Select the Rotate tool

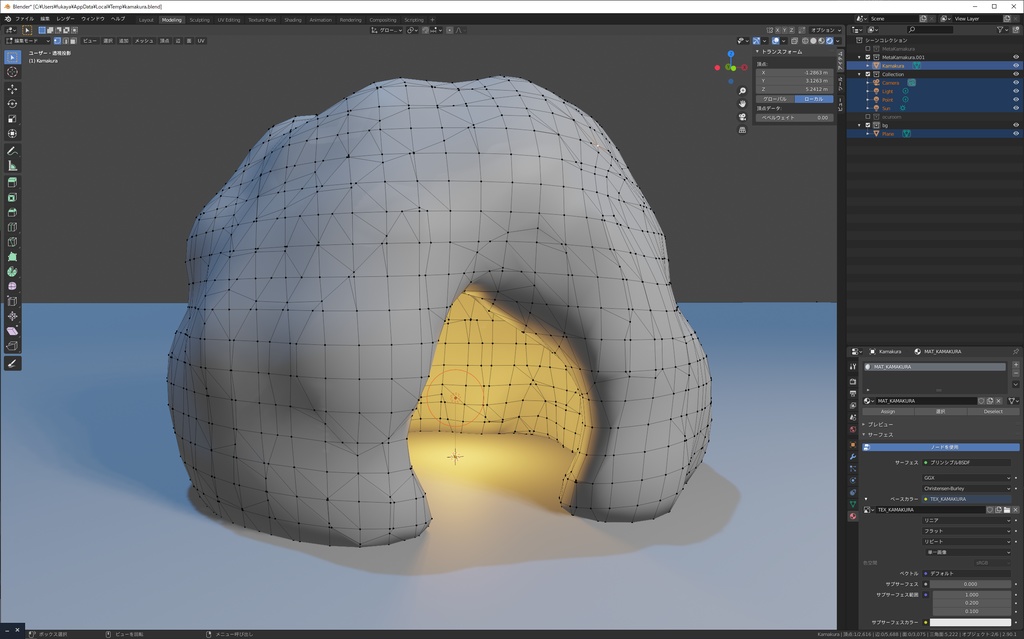[11, 104]
